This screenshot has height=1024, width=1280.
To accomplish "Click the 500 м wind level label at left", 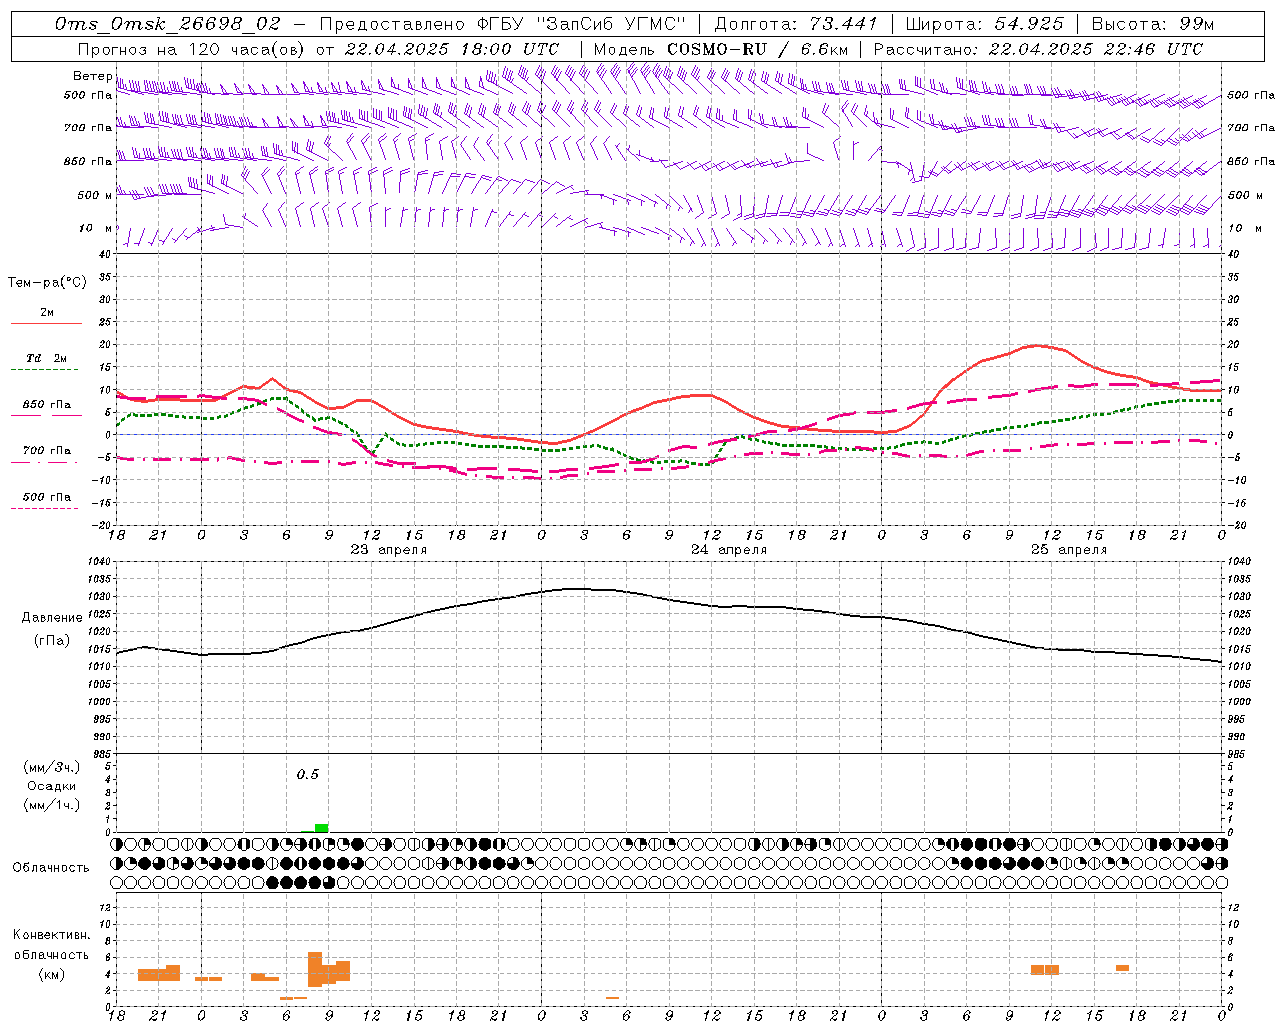I will pyautogui.click(x=95, y=195).
